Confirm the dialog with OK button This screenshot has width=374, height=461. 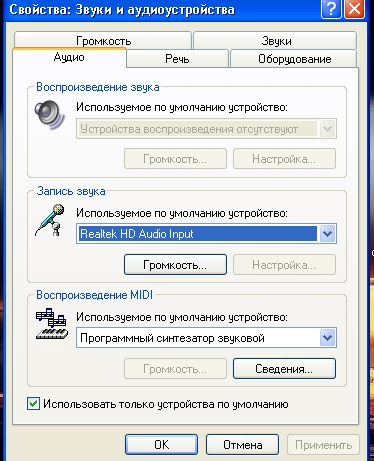click(x=162, y=444)
